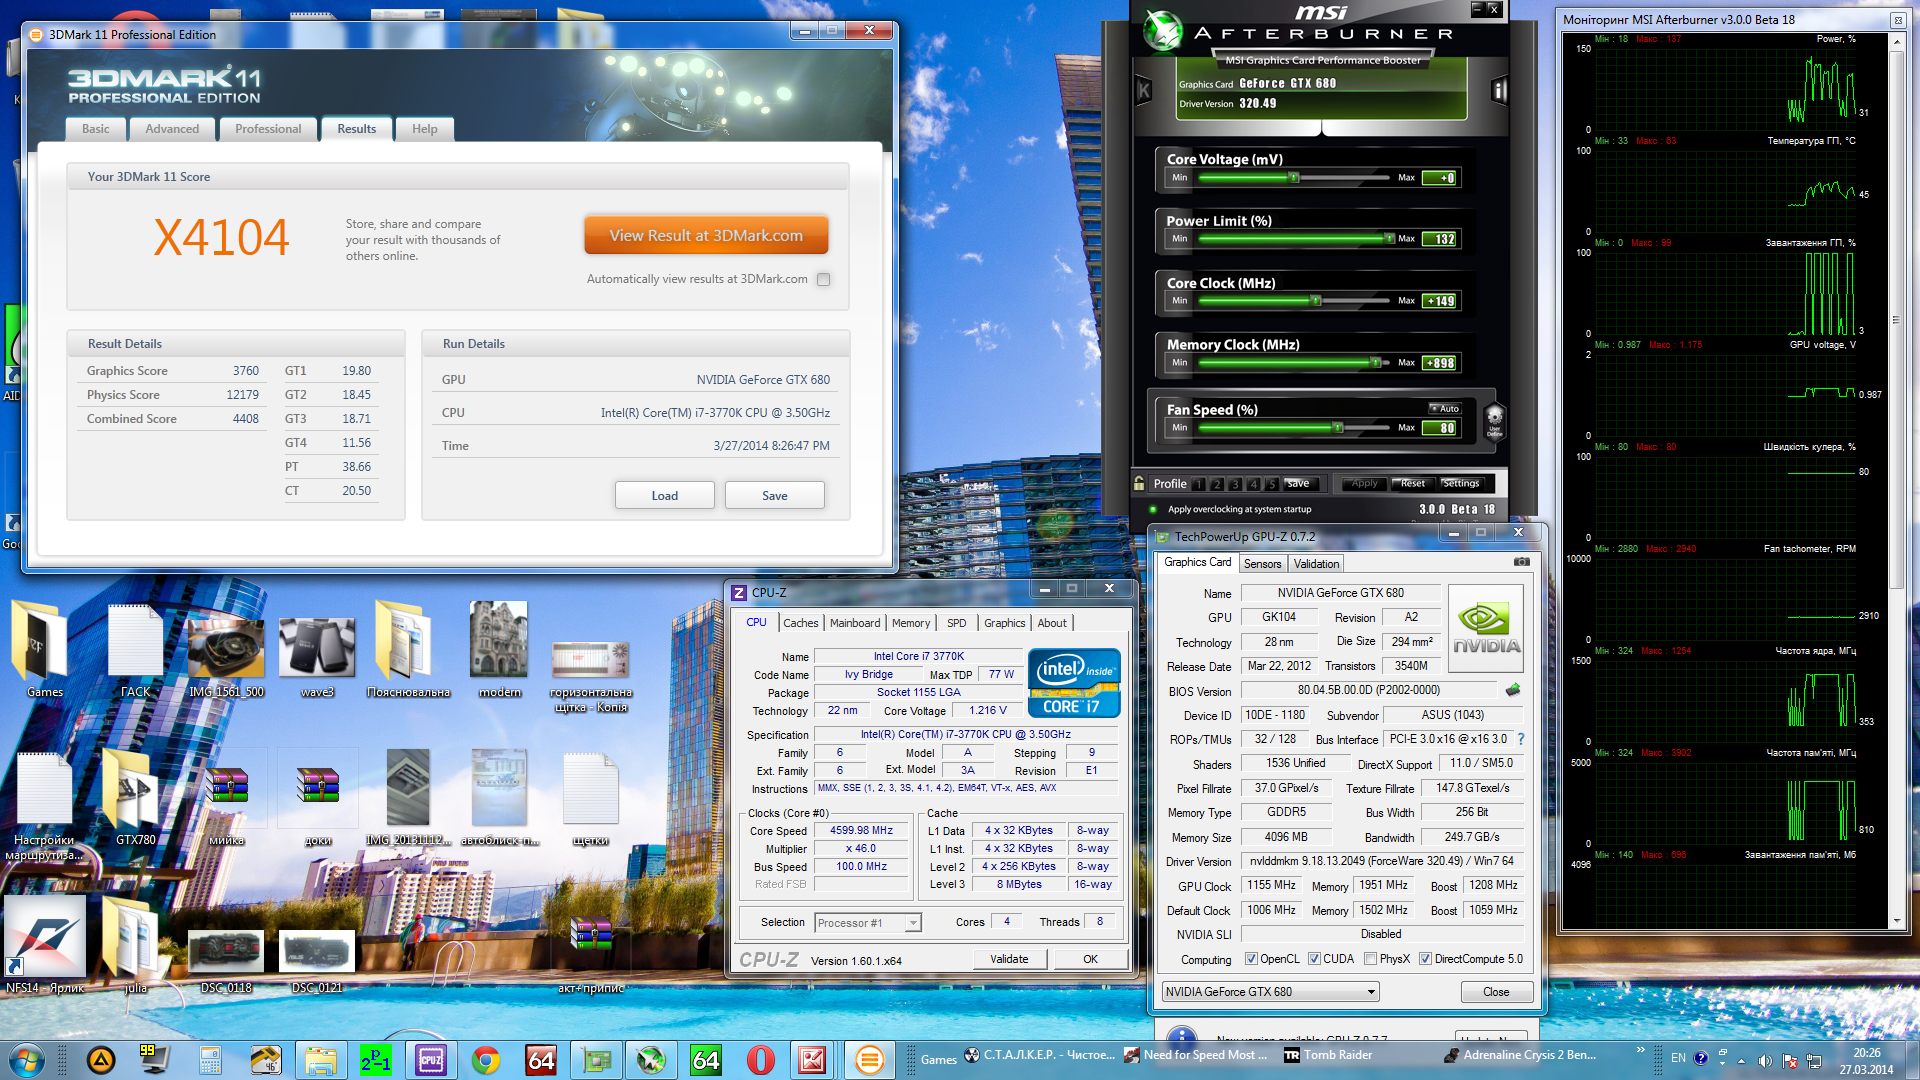Viewport: 1920px width, 1080px height.
Task: Click Afterburner left kombustor K icon
Action: click(x=1144, y=91)
